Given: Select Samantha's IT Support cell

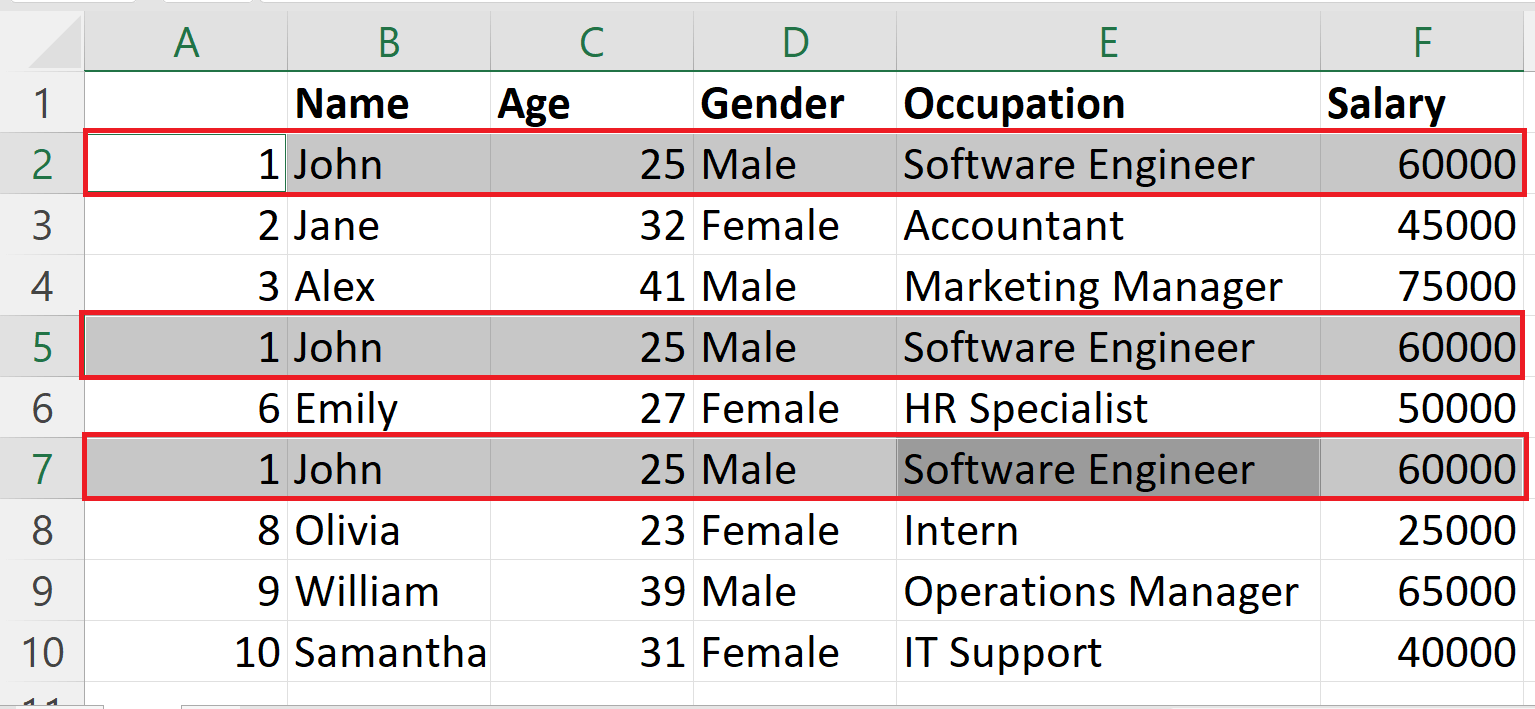Looking at the screenshot, I should (x=1108, y=652).
